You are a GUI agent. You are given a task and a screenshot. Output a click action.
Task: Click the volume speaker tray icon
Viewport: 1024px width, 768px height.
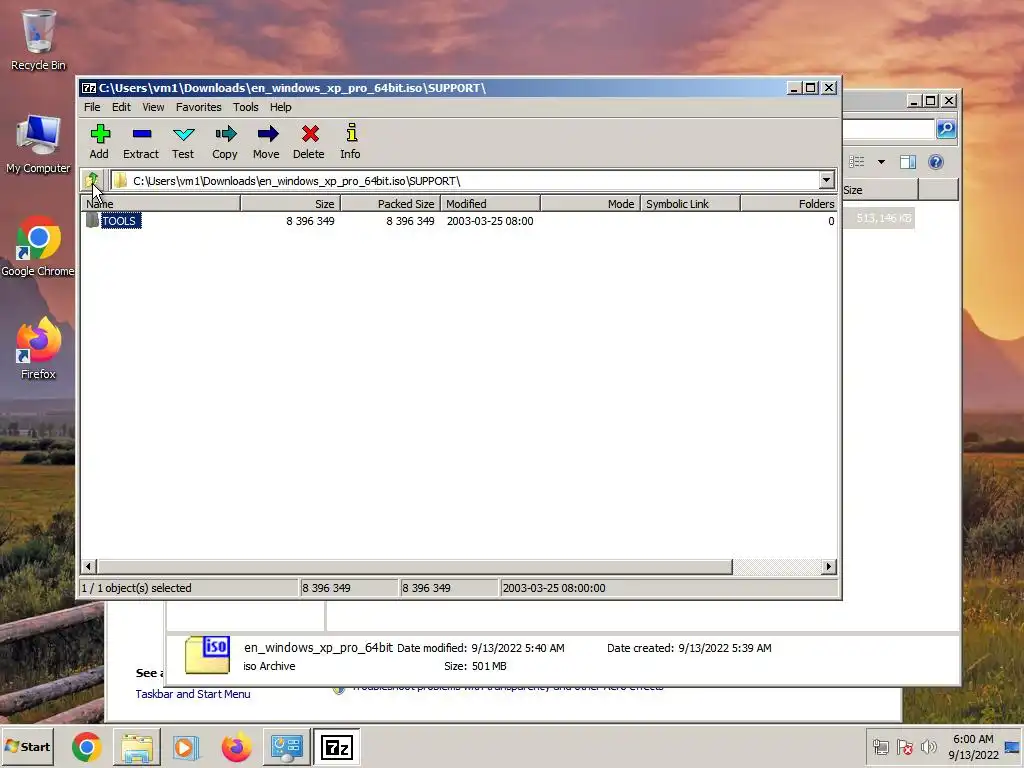[928, 747]
